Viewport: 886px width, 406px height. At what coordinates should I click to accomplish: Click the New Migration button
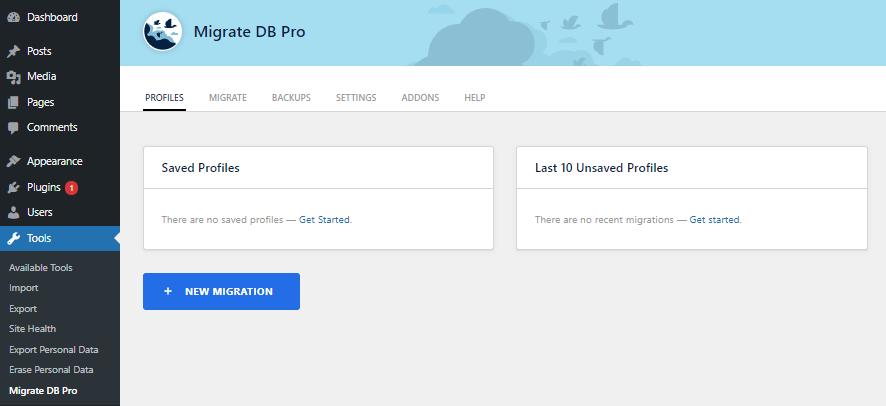222,291
